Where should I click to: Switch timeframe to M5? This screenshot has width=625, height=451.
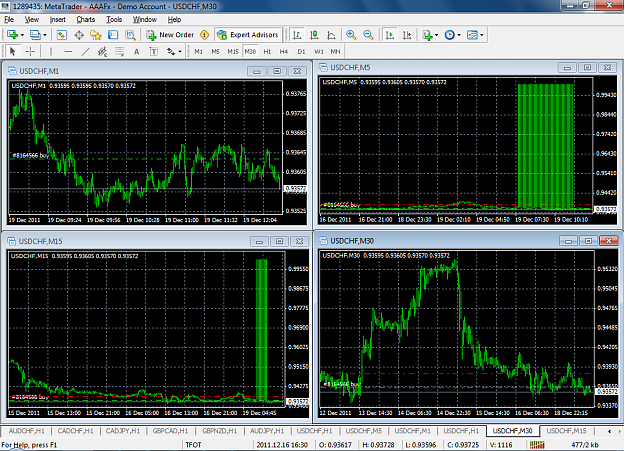click(x=216, y=51)
